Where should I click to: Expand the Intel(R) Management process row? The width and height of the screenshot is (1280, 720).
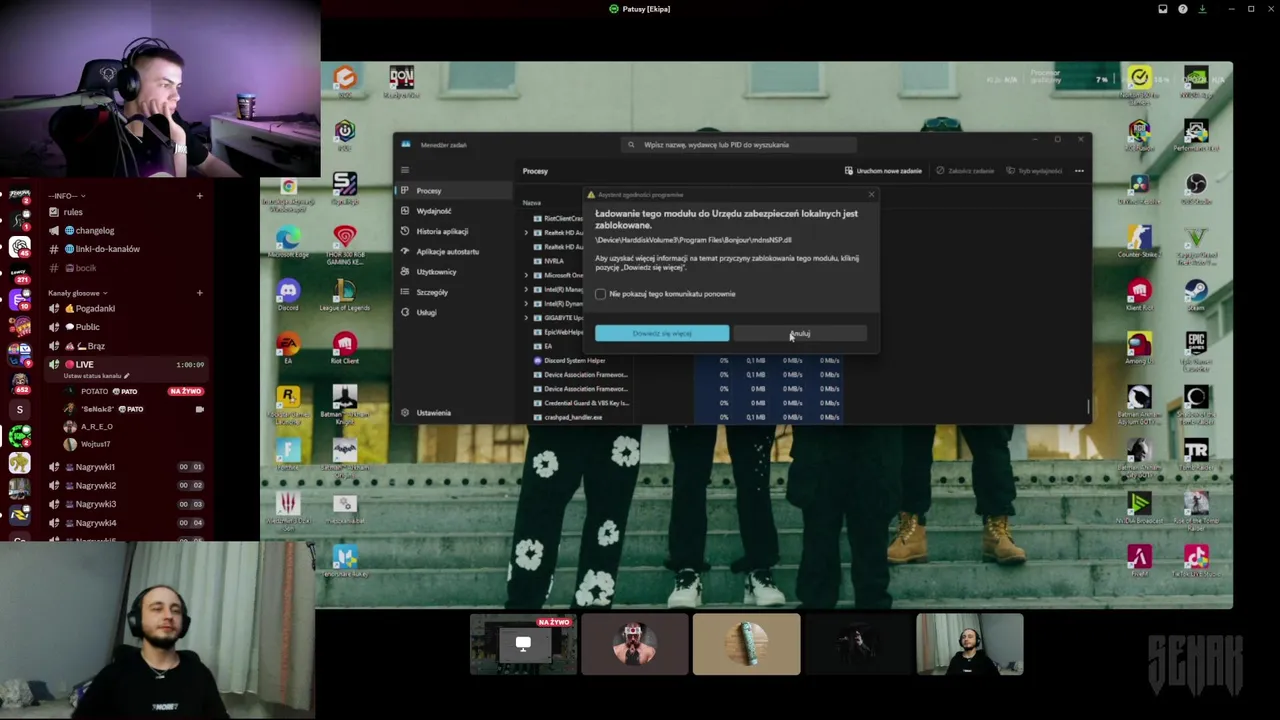[526, 289]
